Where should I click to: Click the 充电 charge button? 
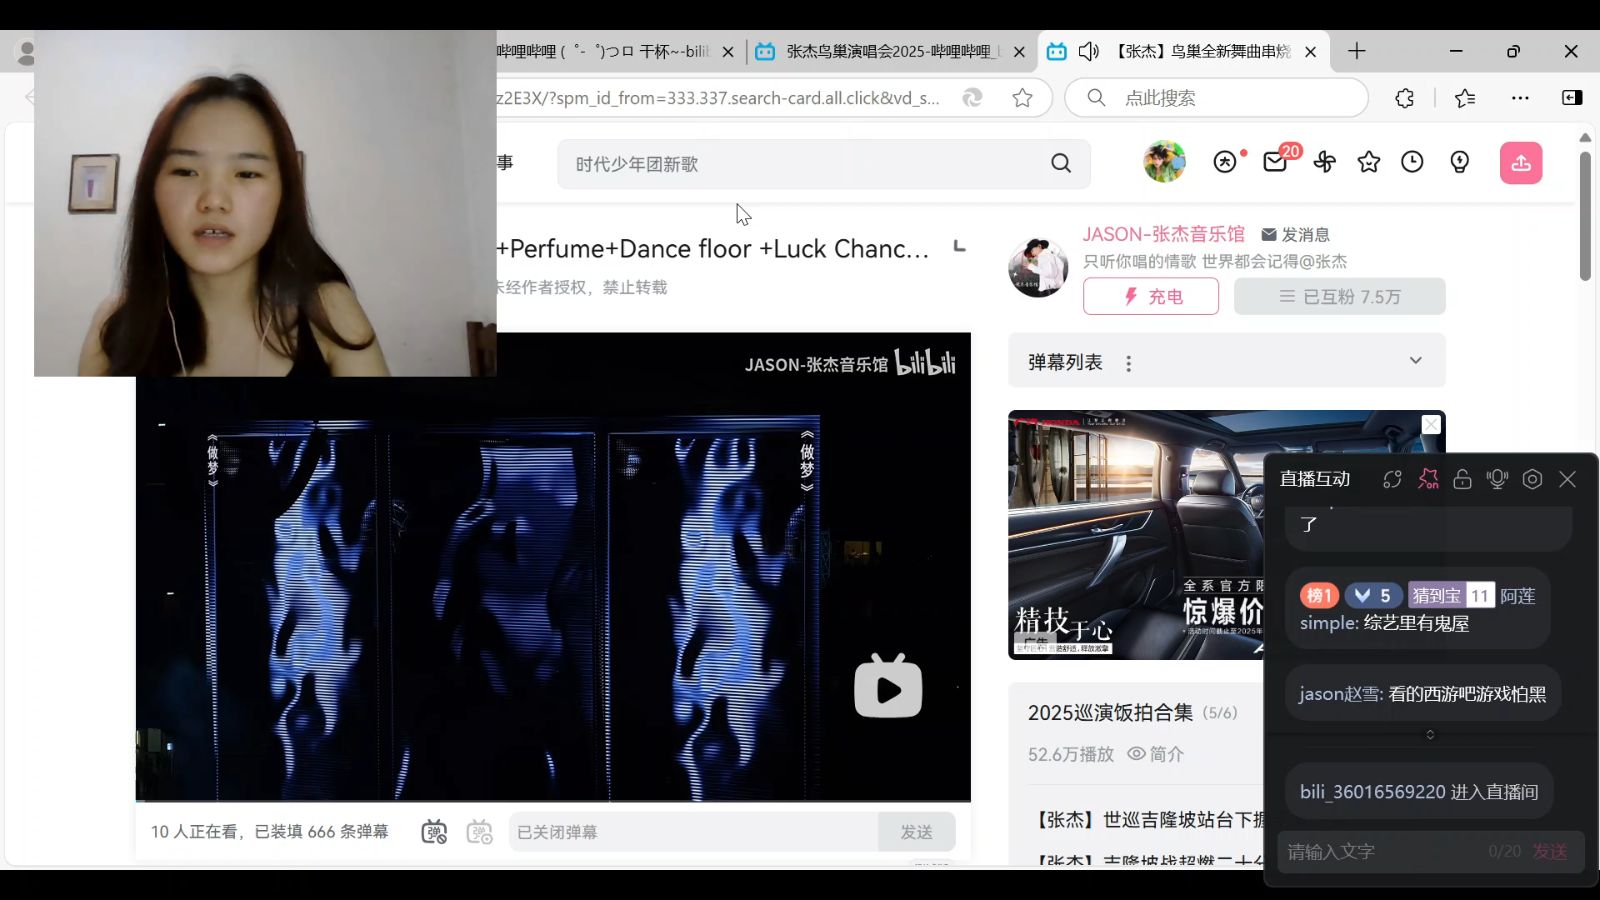coord(1151,297)
